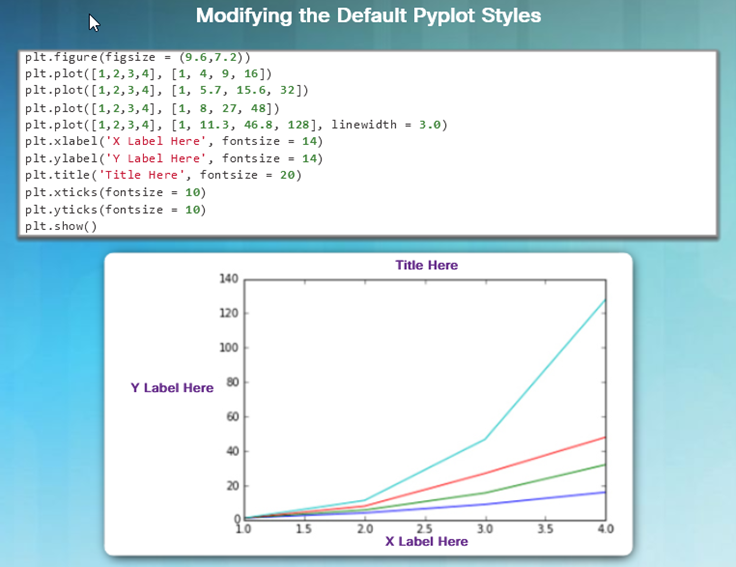Image resolution: width=736 pixels, height=567 pixels.
Task: Click the 'X Label Here' label below the chart
Action: point(426,542)
